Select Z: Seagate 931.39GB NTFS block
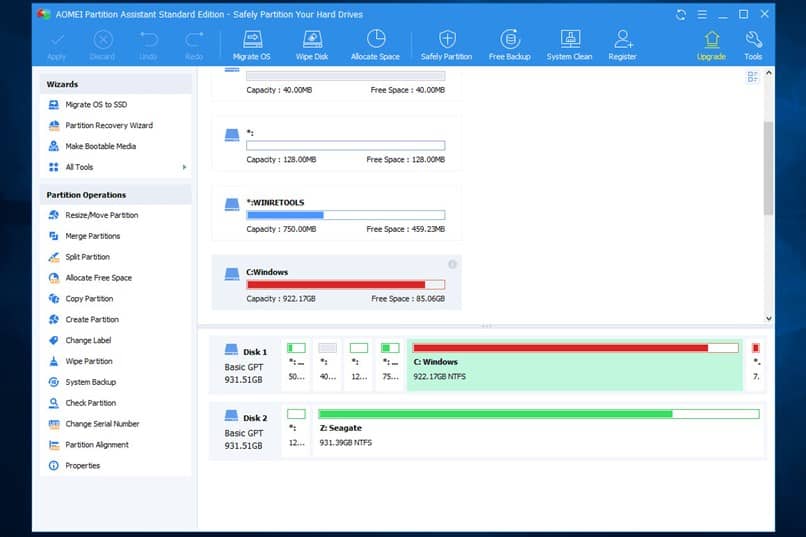The height and width of the screenshot is (537, 806). [539, 431]
